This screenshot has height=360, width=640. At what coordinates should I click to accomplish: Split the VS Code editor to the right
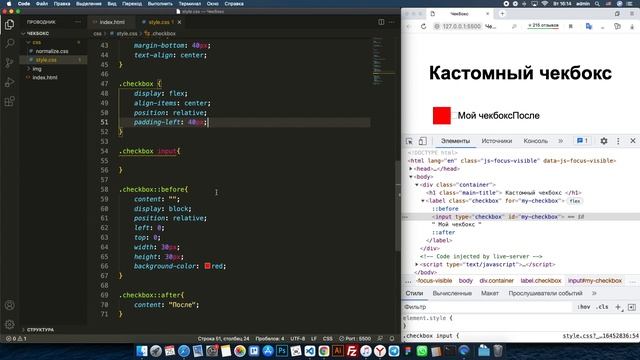(x=381, y=22)
